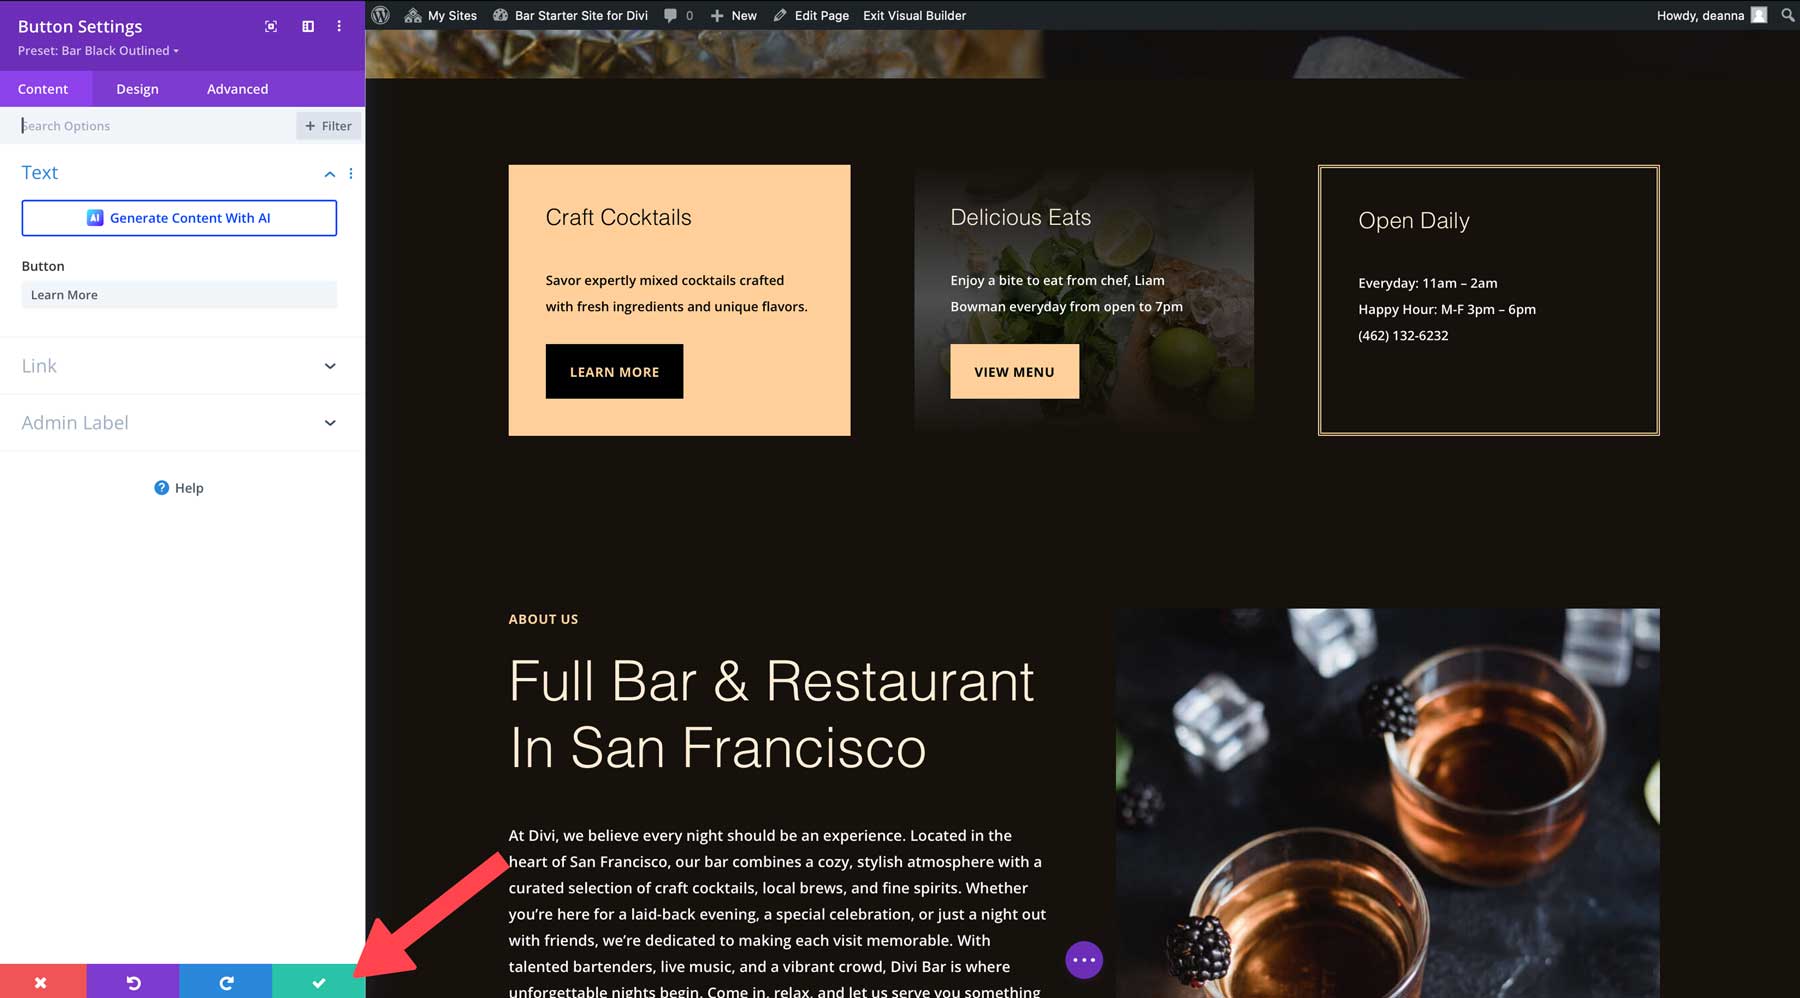
Task: Open the Text section three-dot options menu
Action: (x=350, y=173)
